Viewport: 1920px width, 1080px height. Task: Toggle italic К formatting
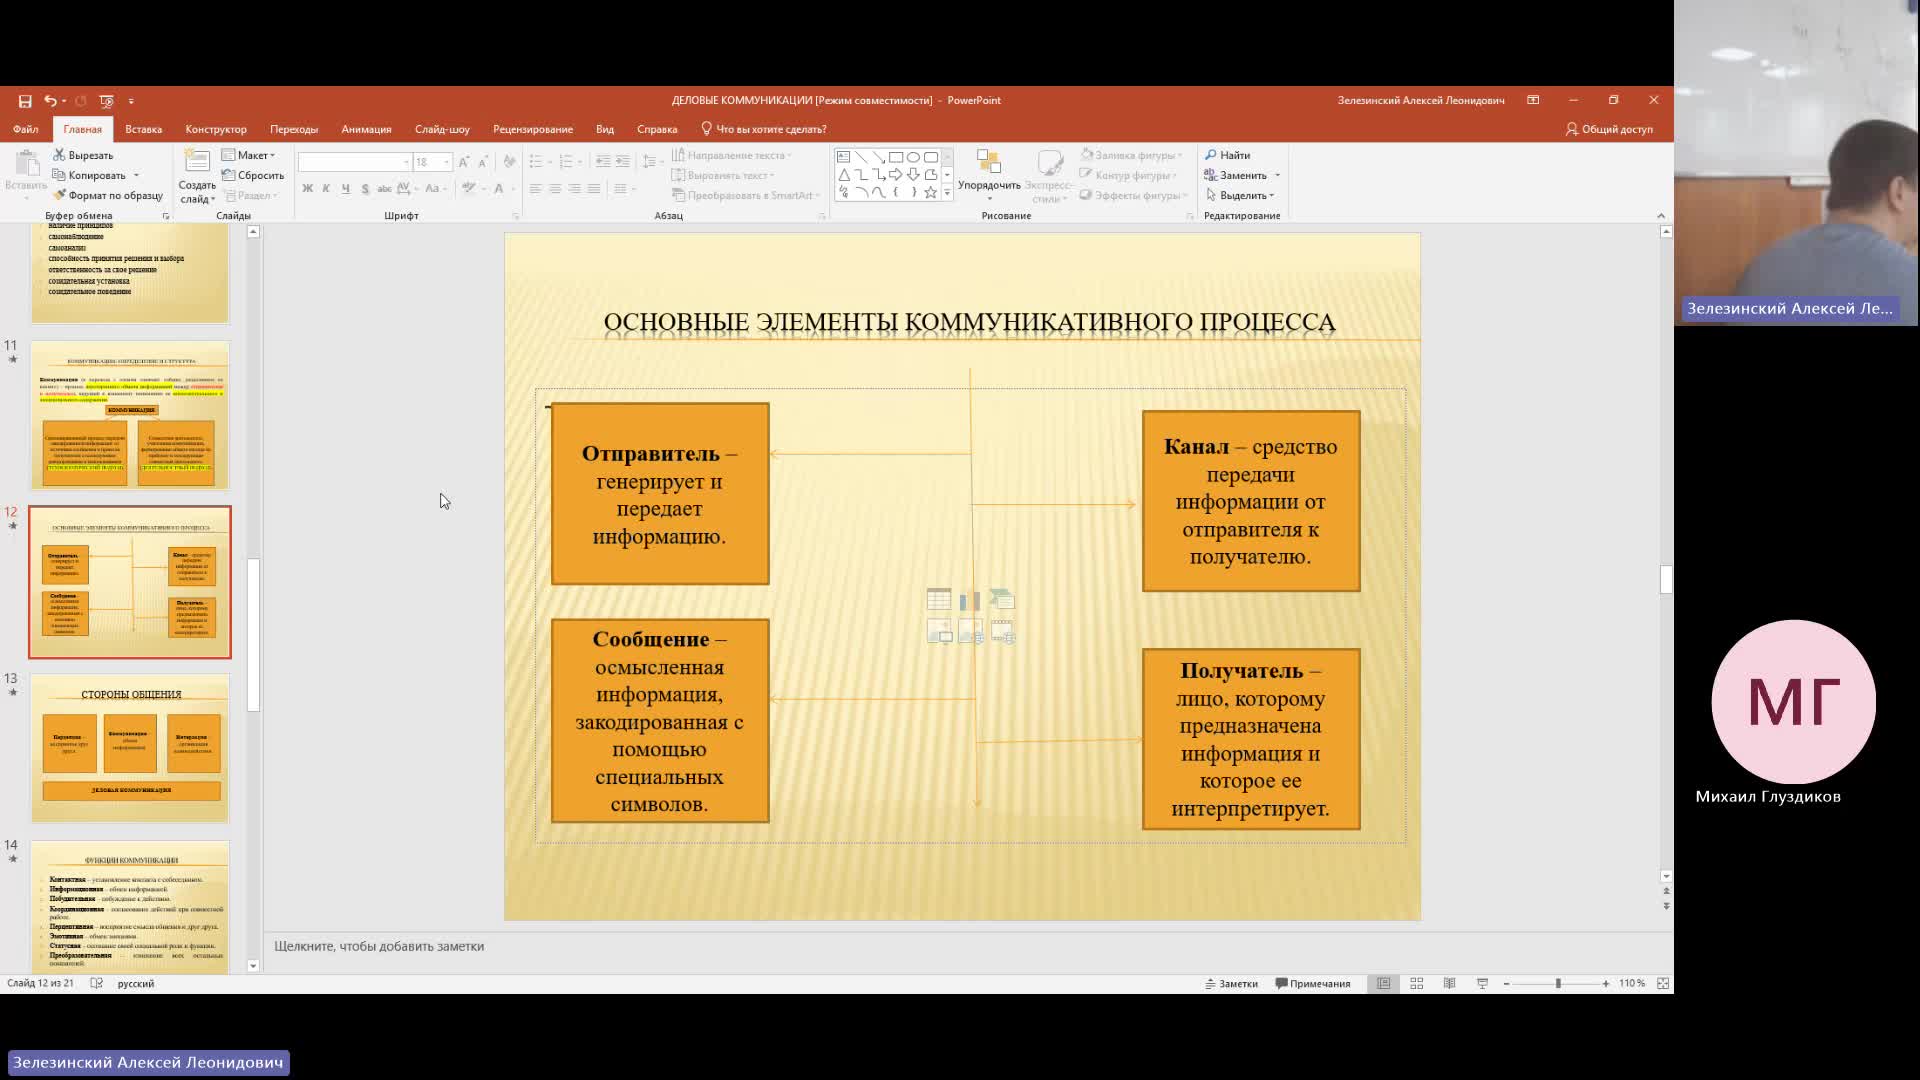pyautogui.click(x=326, y=189)
